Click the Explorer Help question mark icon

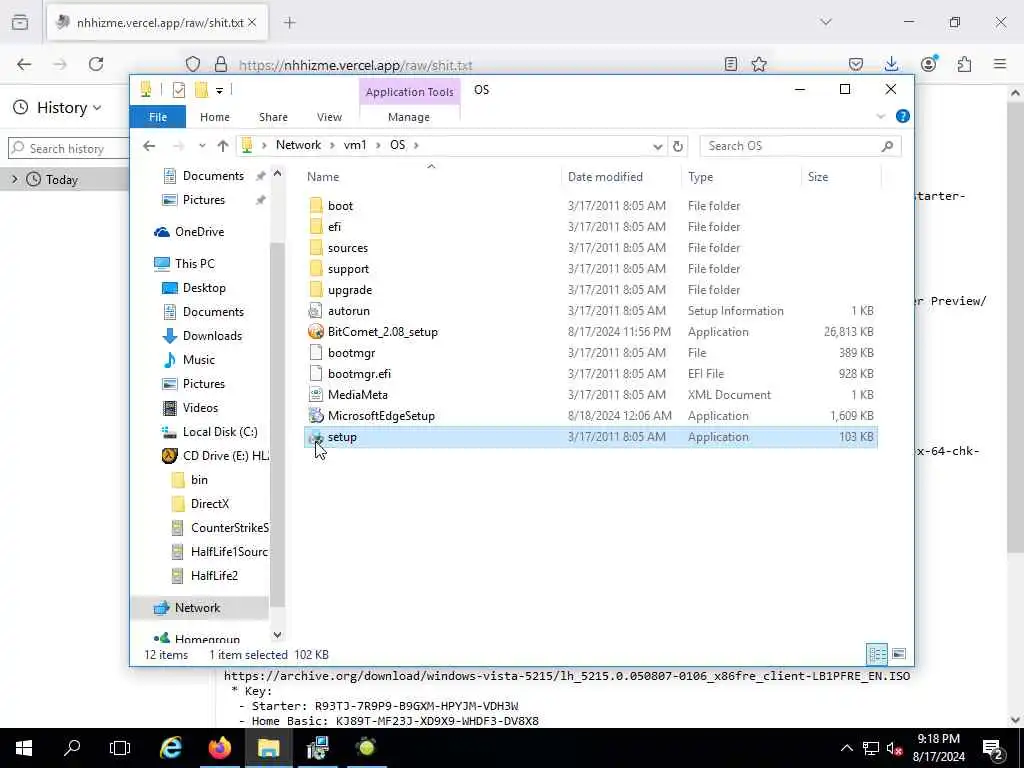(x=903, y=116)
